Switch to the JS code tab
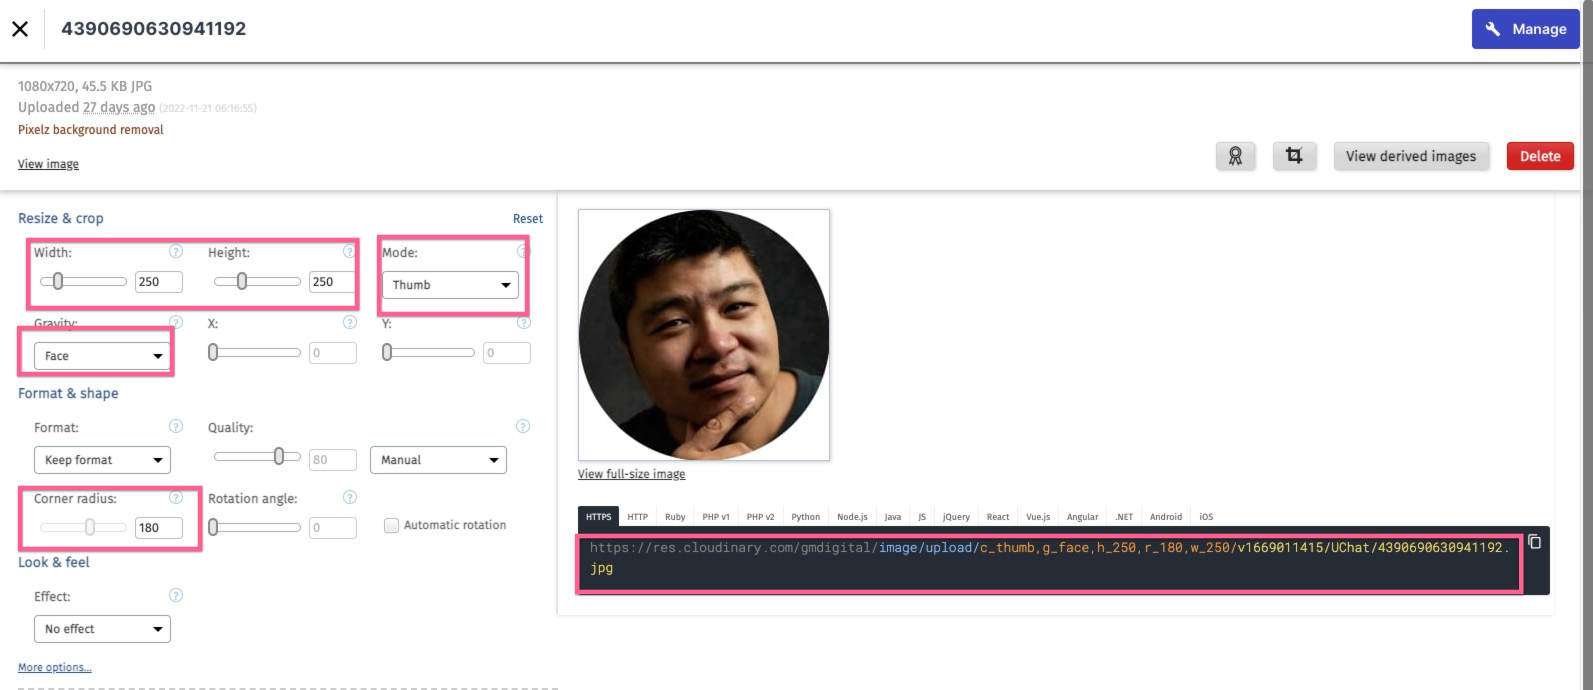The image size is (1593, 690). tap(922, 517)
